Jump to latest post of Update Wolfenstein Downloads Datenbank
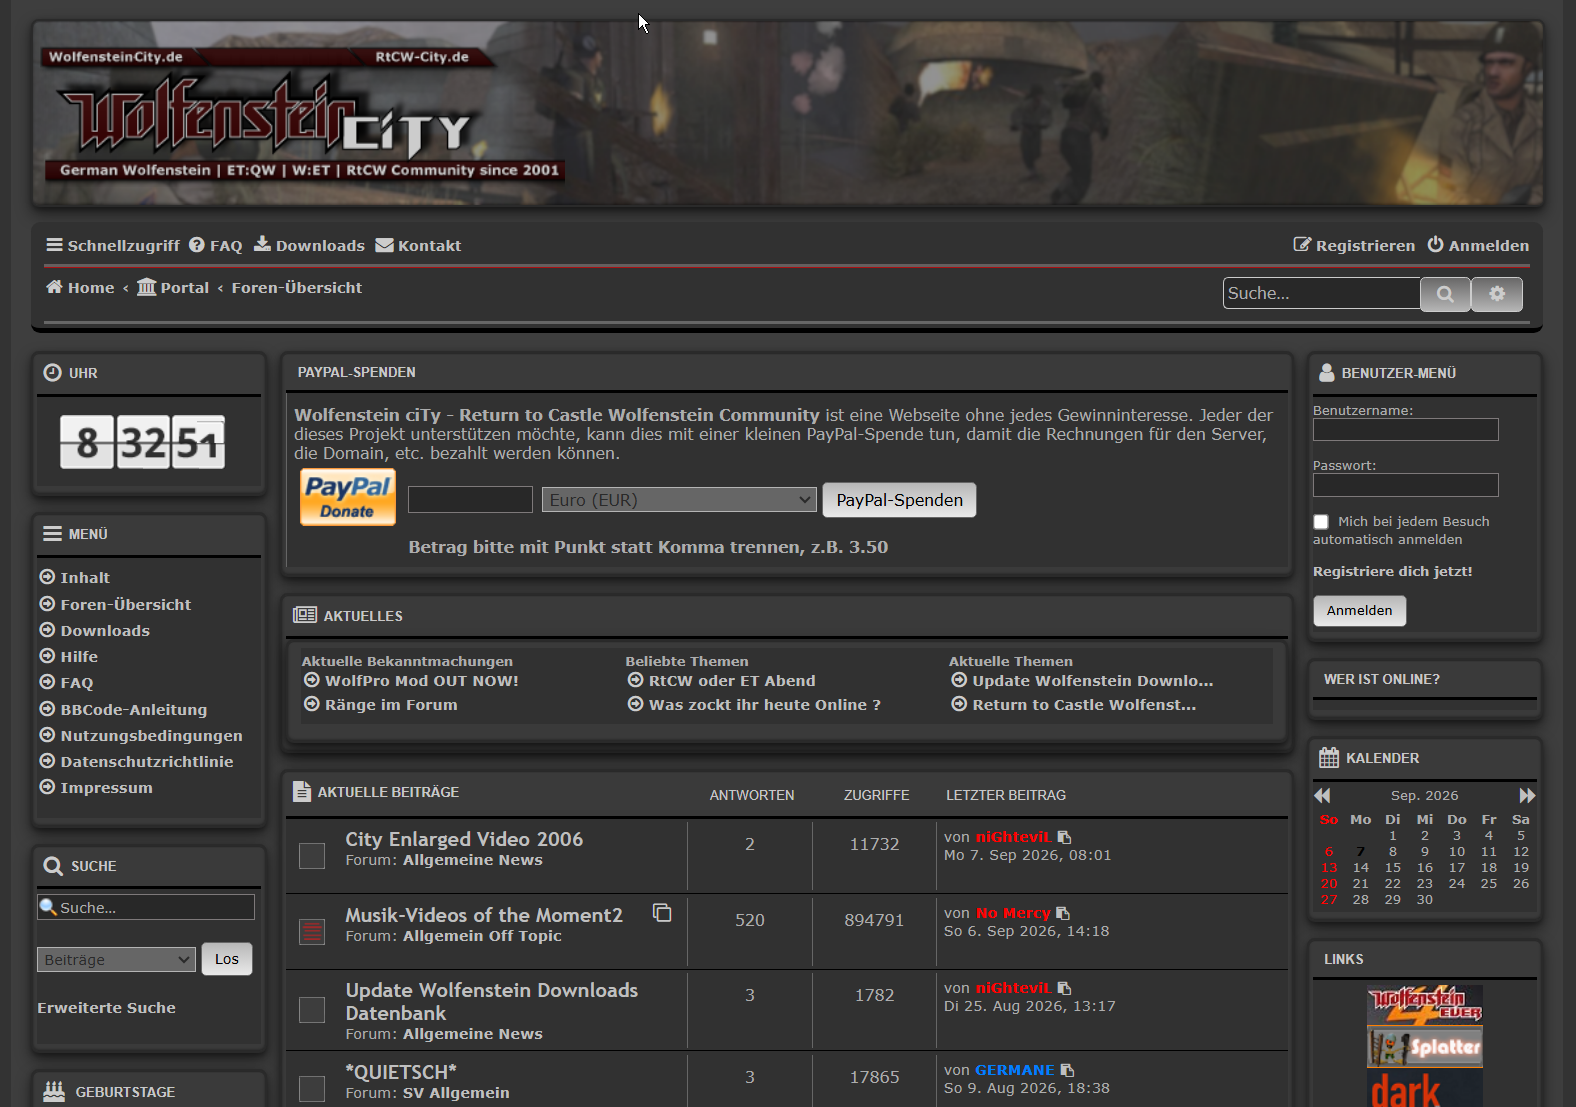Viewport: 1576px width, 1107px height. click(x=1064, y=988)
